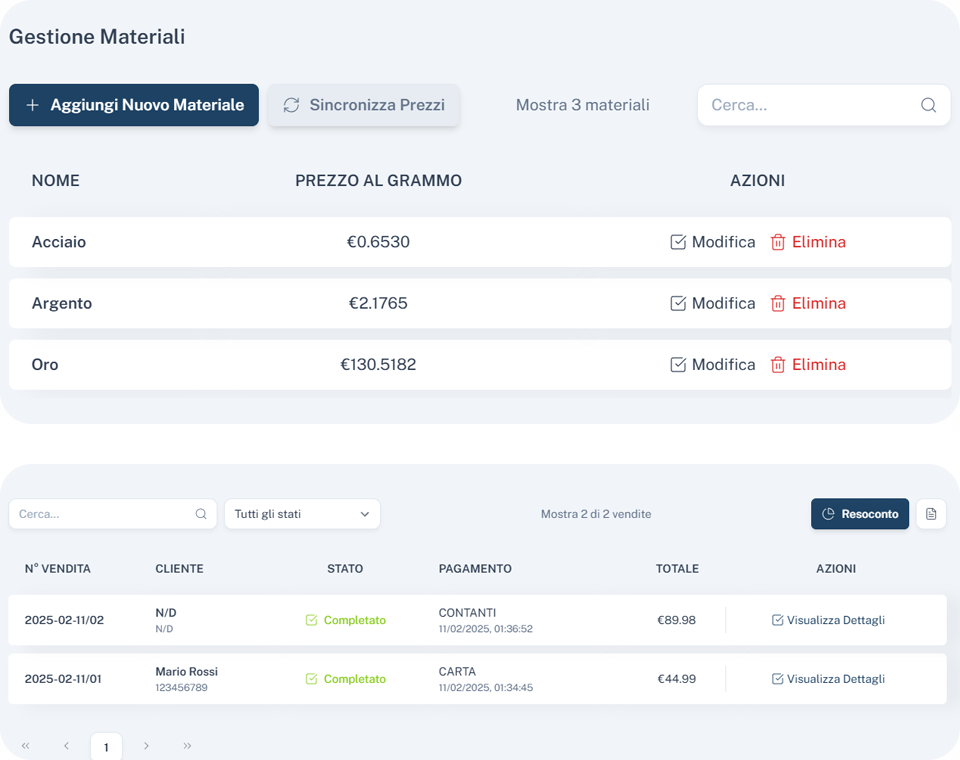Click the details icon beside Visualizza Dettagli for Mario Rossi

(776, 679)
